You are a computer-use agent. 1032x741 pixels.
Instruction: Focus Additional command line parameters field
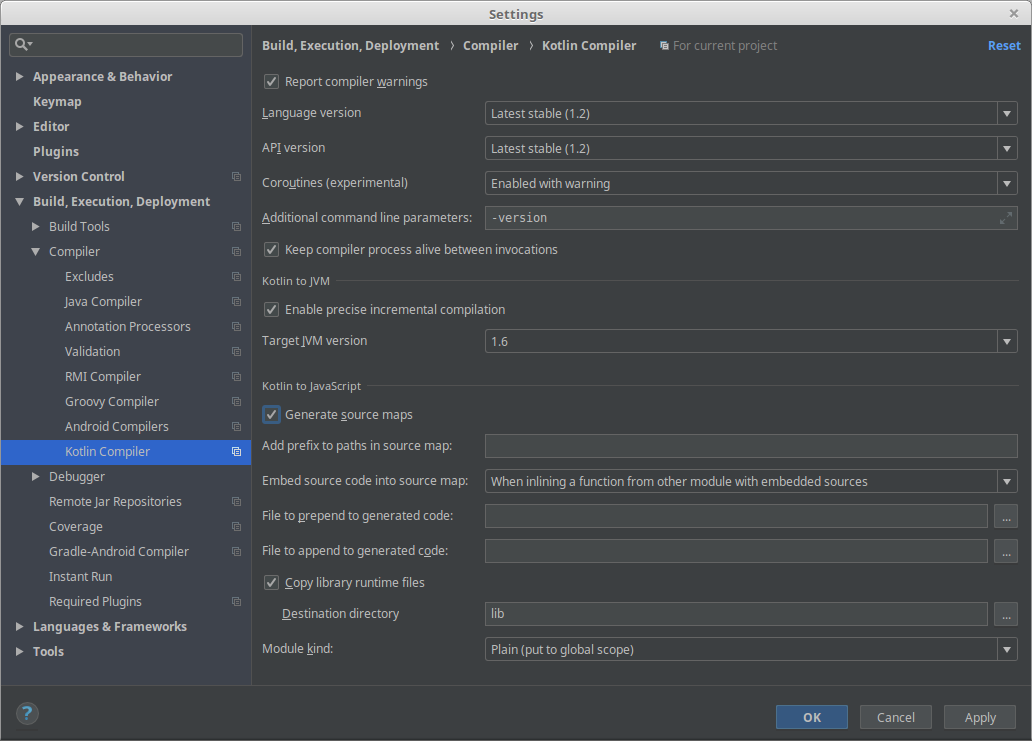point(751,218)
